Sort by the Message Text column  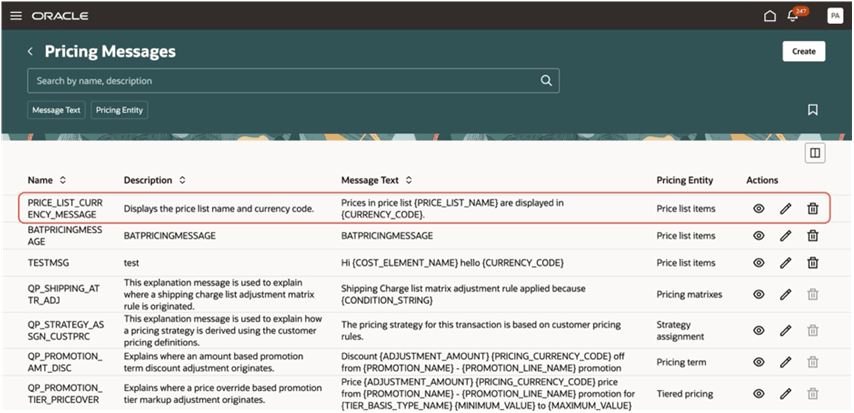pos(408,180)
